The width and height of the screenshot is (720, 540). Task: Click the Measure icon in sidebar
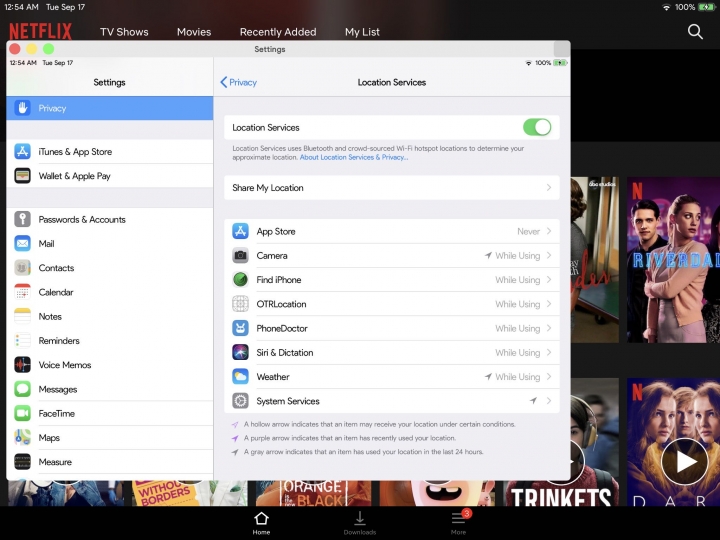click(x=22, y=462)
